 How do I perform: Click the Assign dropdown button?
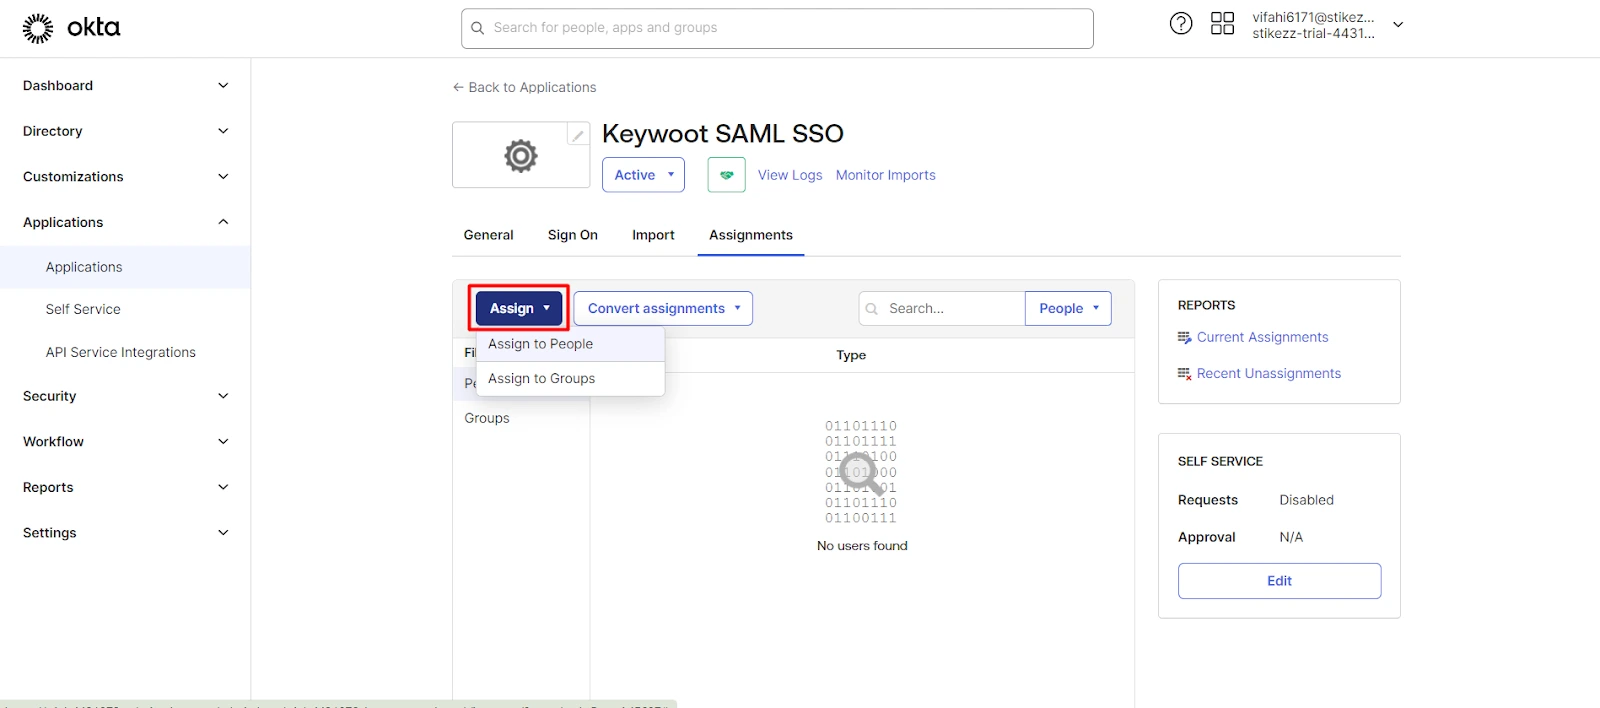coord(519,309)
